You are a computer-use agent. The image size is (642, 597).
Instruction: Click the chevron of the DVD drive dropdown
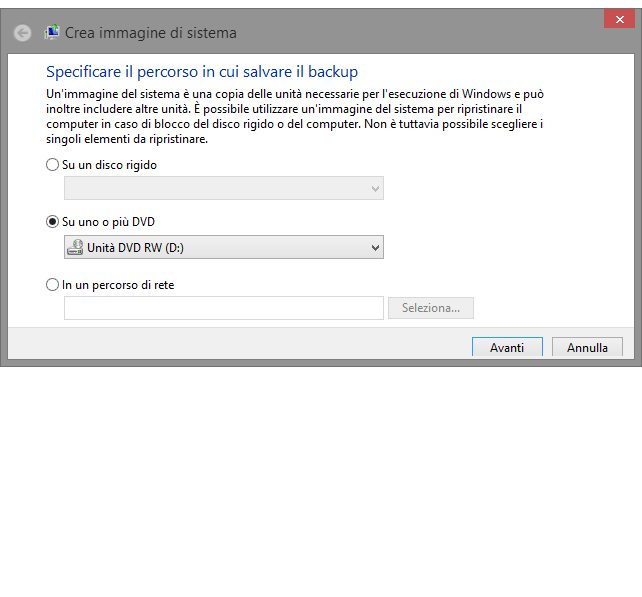(375, 247)
